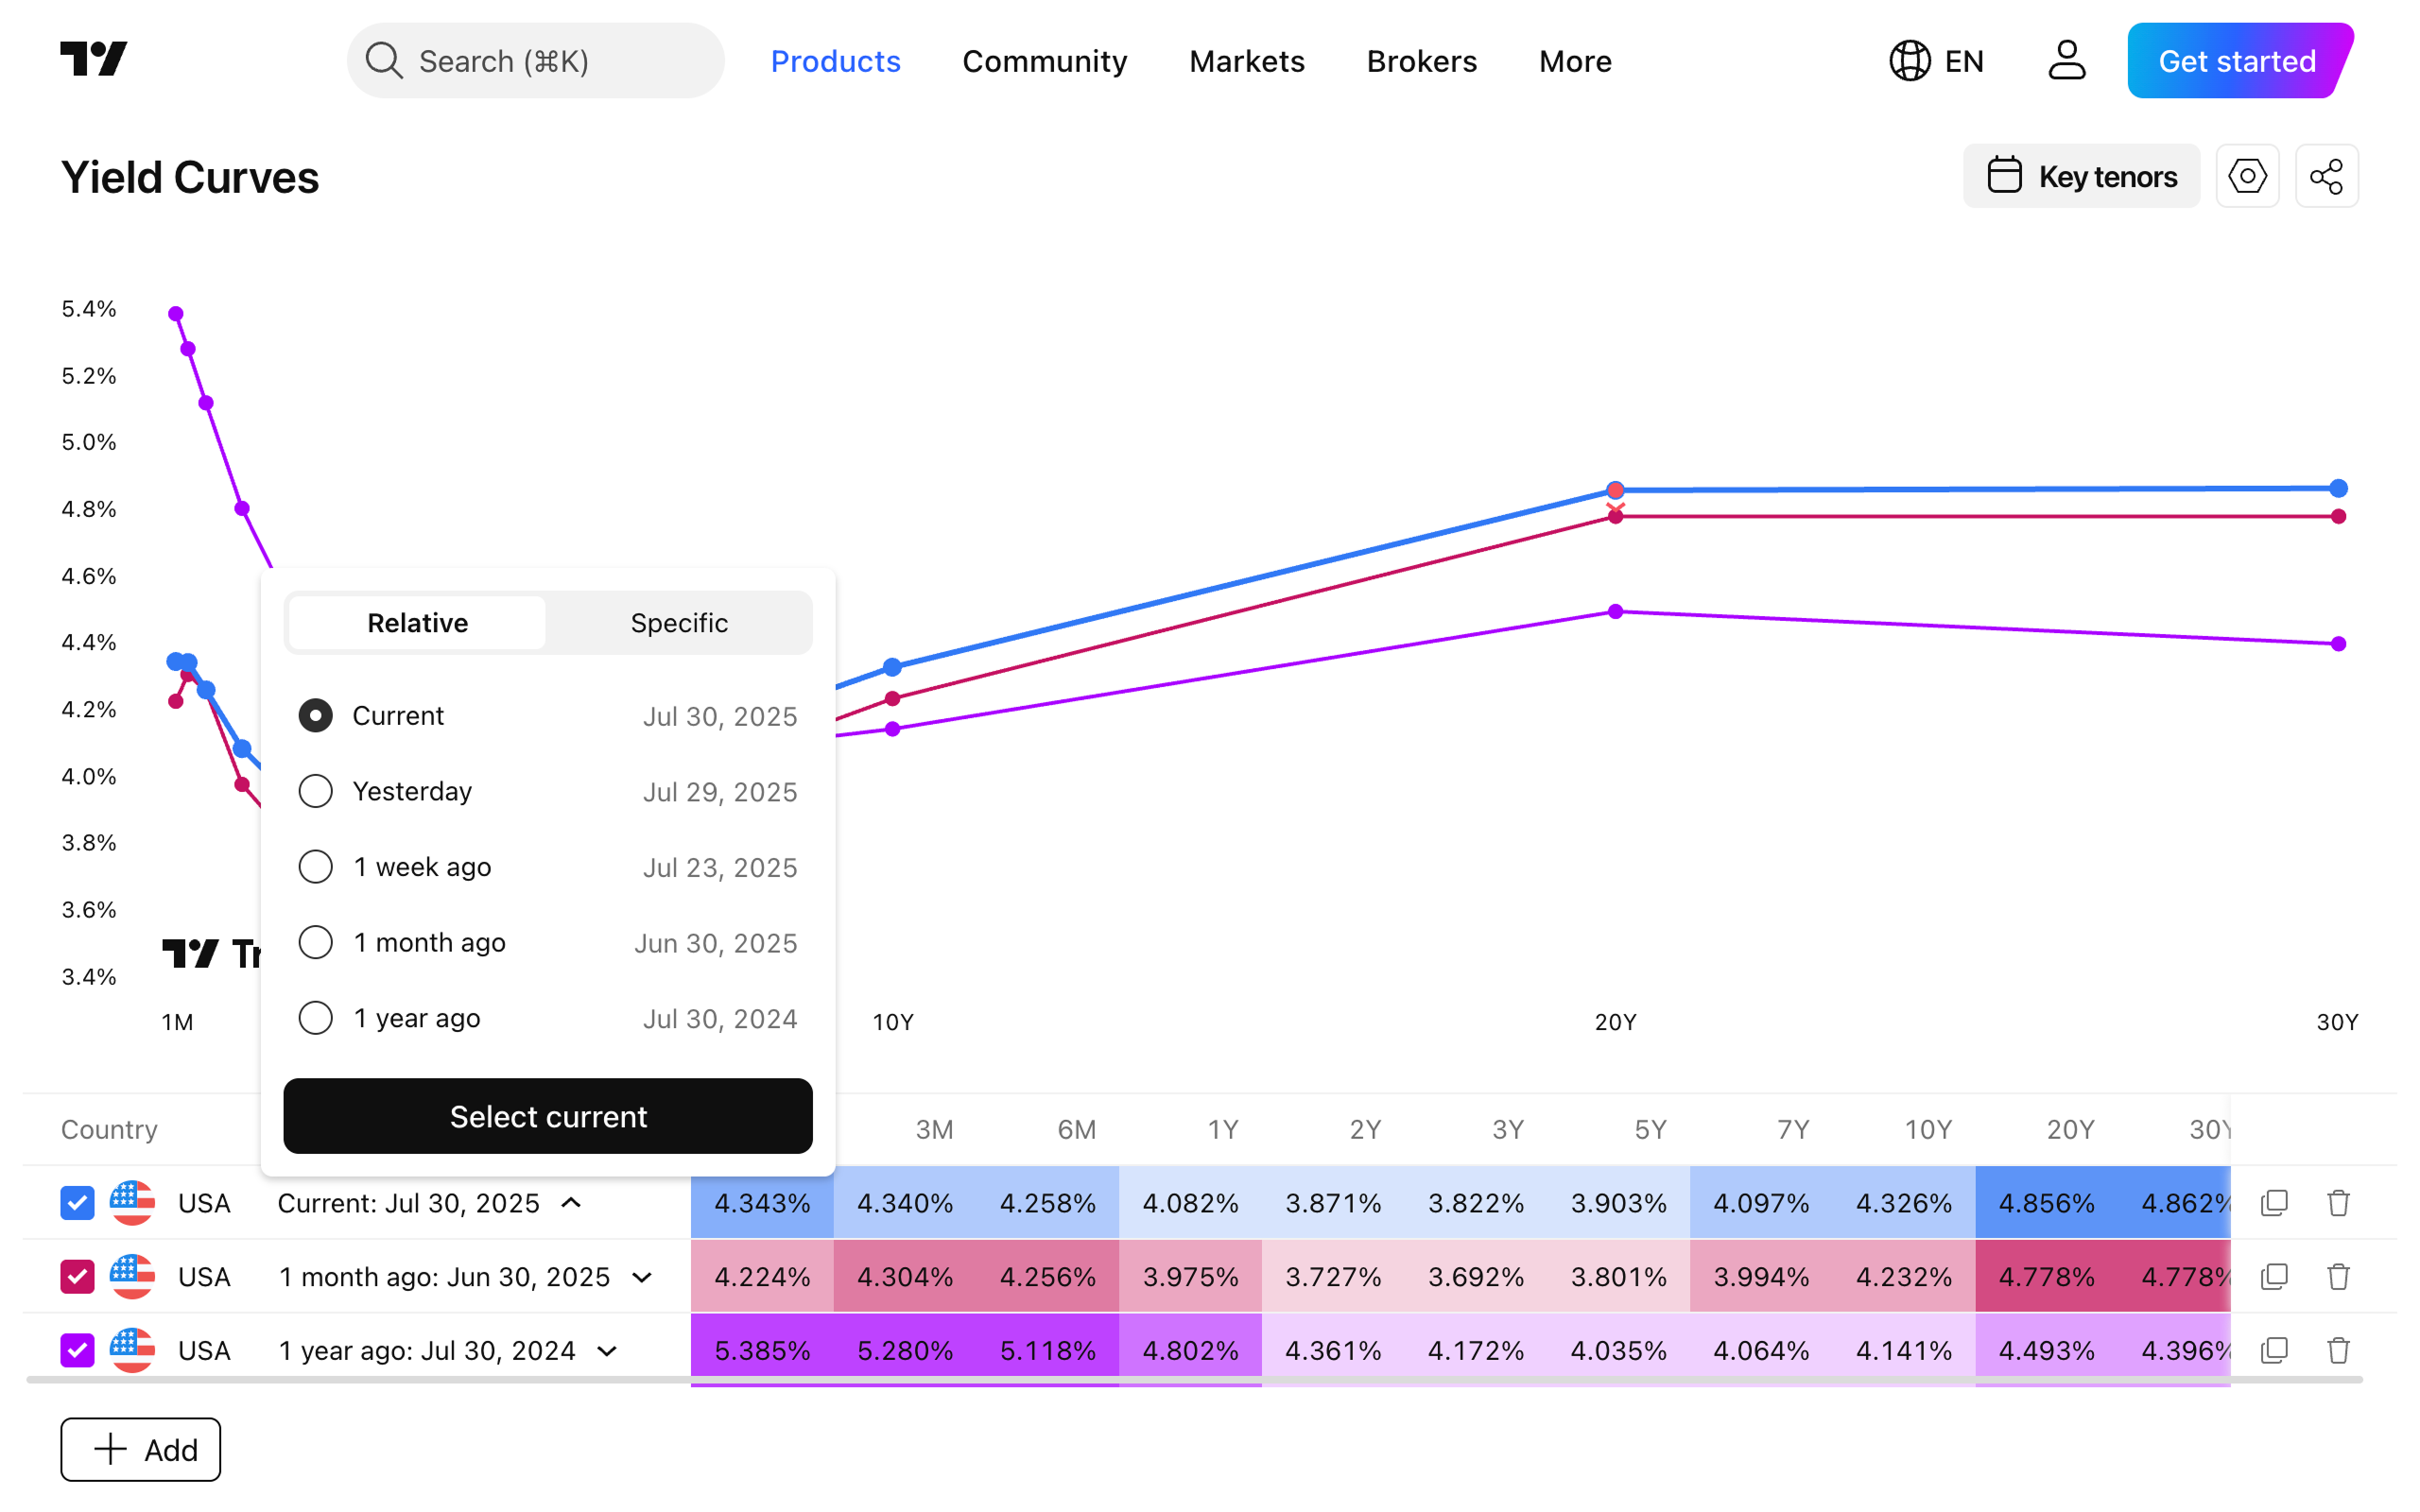This screenshot has height=1512, width=2420.
Task: Duplicate the Current Jul 30, 2025 row
Action: pyautogui.click(x=2274, y=1203)
